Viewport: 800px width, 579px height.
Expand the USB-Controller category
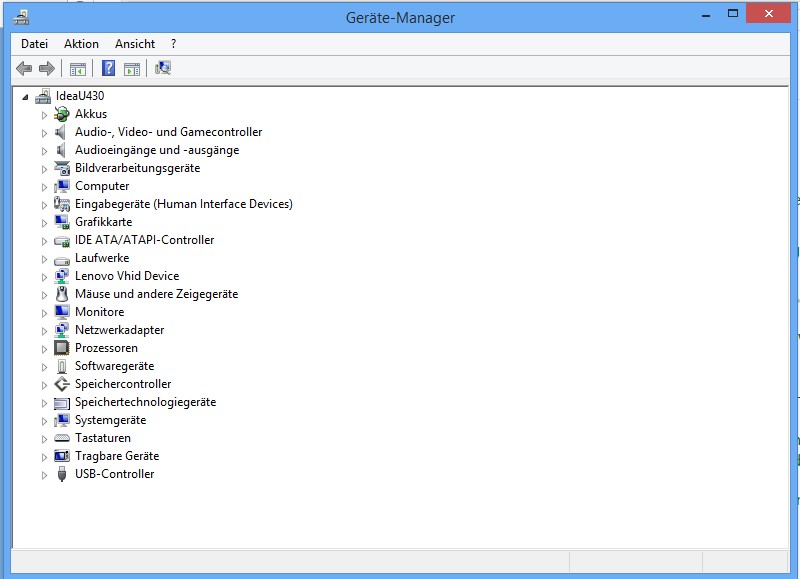click(44, 475)
